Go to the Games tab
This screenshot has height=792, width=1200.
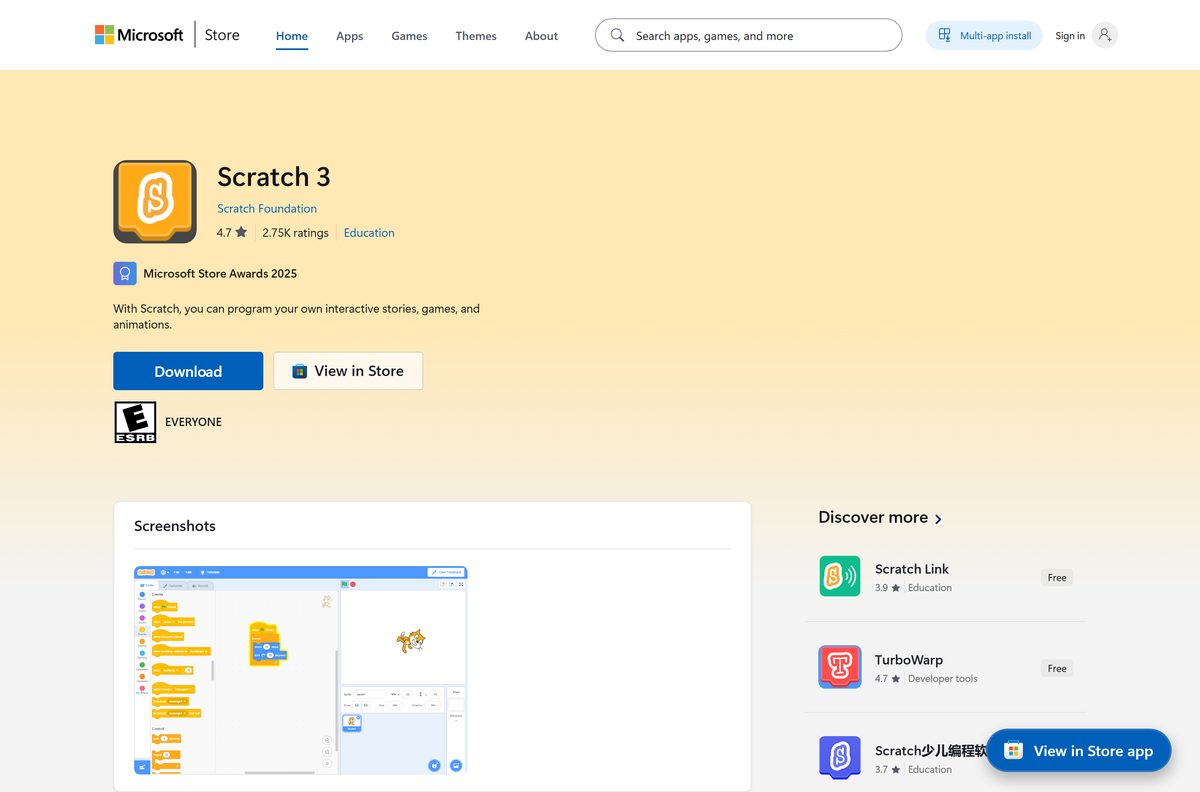click(x=409, y=36)
